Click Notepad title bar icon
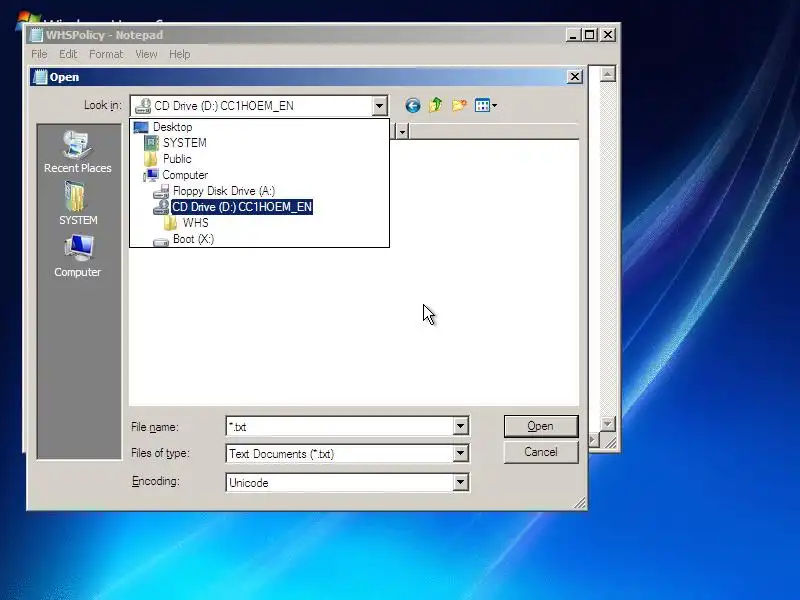This screenshot has height=600, width=800. coord(36,35)
